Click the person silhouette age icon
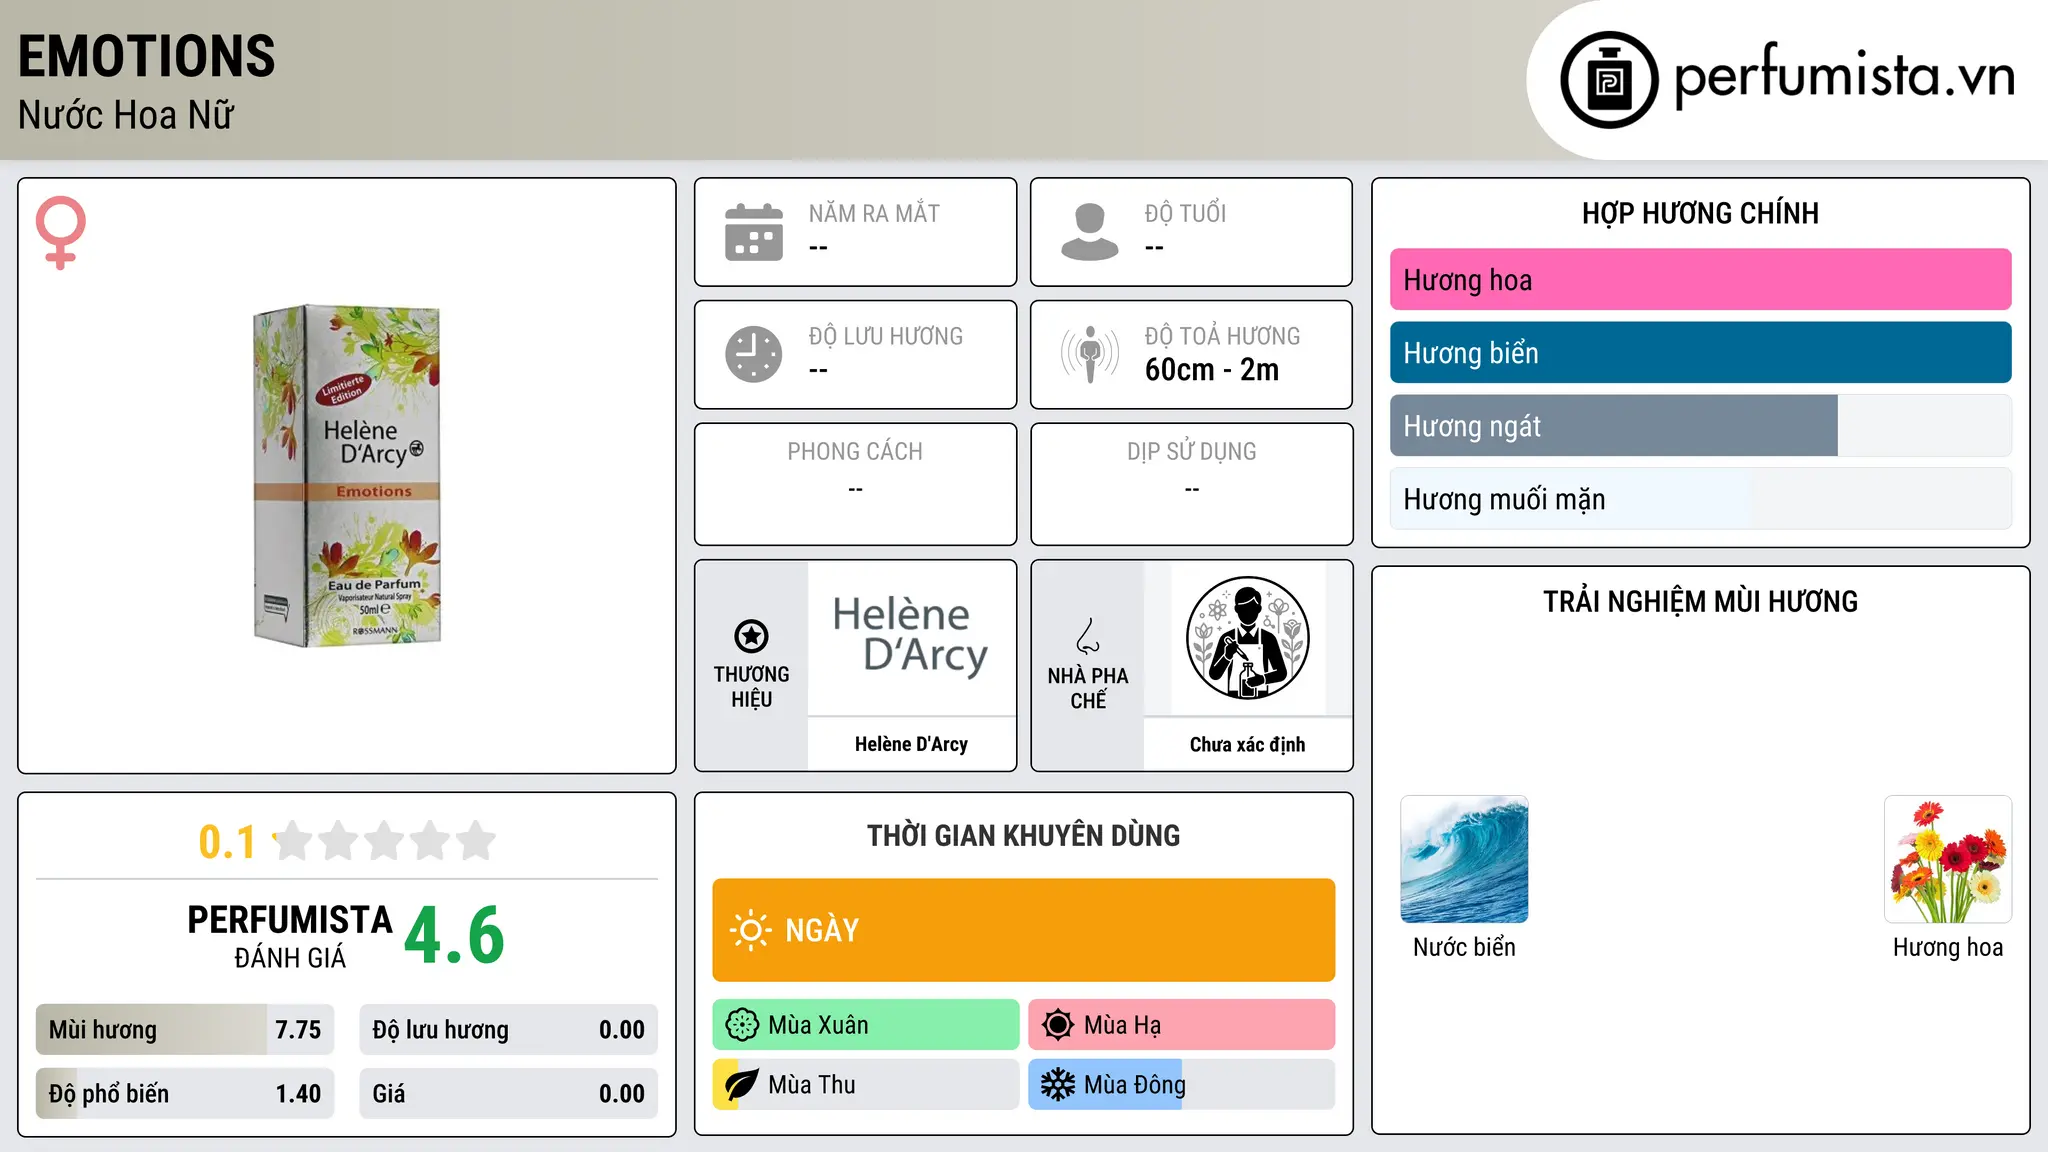The width and height of the screenshot is (2048, 1152). [1090, 232]
